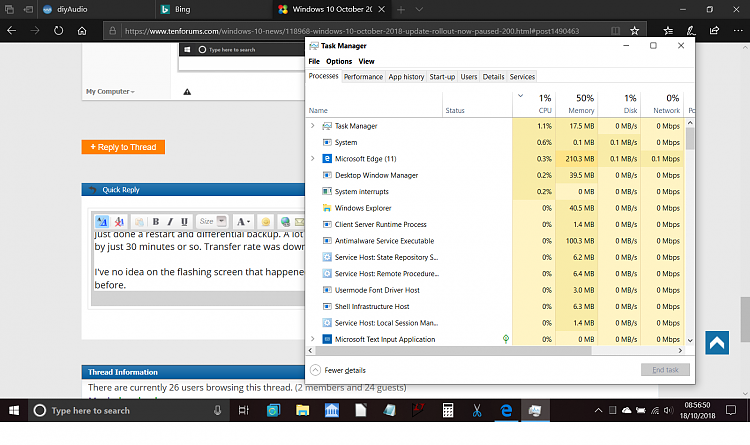The height and width of the screenshot is (445, 750).
Task: Collapse Task Manager with Fewer details
Action: coord(338,370)
